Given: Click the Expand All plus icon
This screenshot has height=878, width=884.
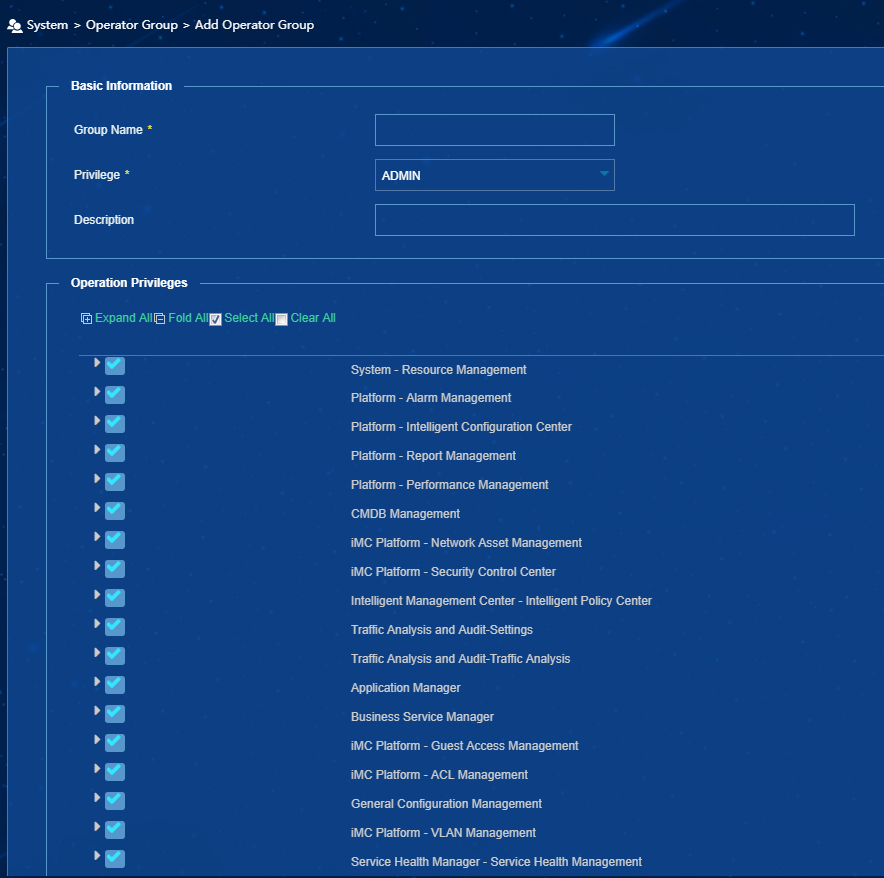Looking at the screenshot, I should 86,319.
